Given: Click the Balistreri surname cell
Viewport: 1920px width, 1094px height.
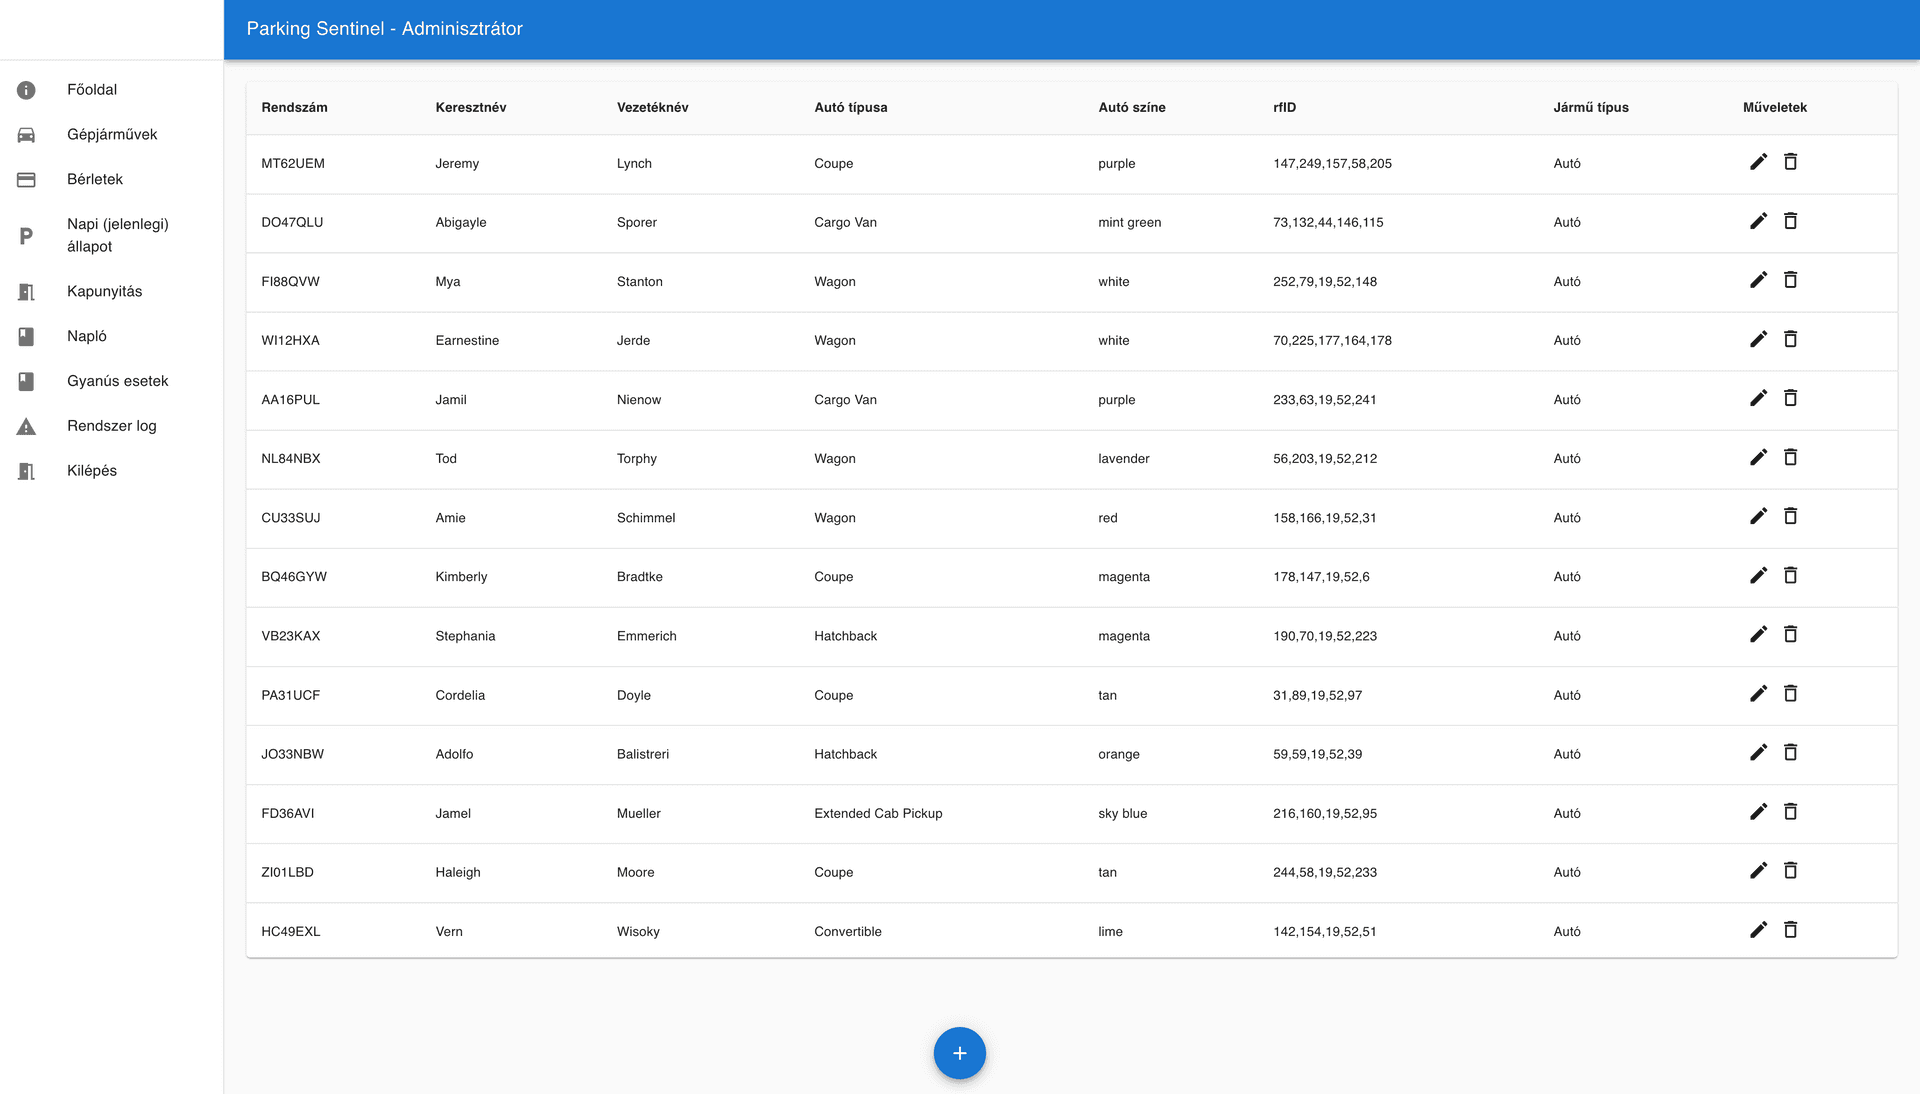Looking at the screenshot, I should [643, 755].
